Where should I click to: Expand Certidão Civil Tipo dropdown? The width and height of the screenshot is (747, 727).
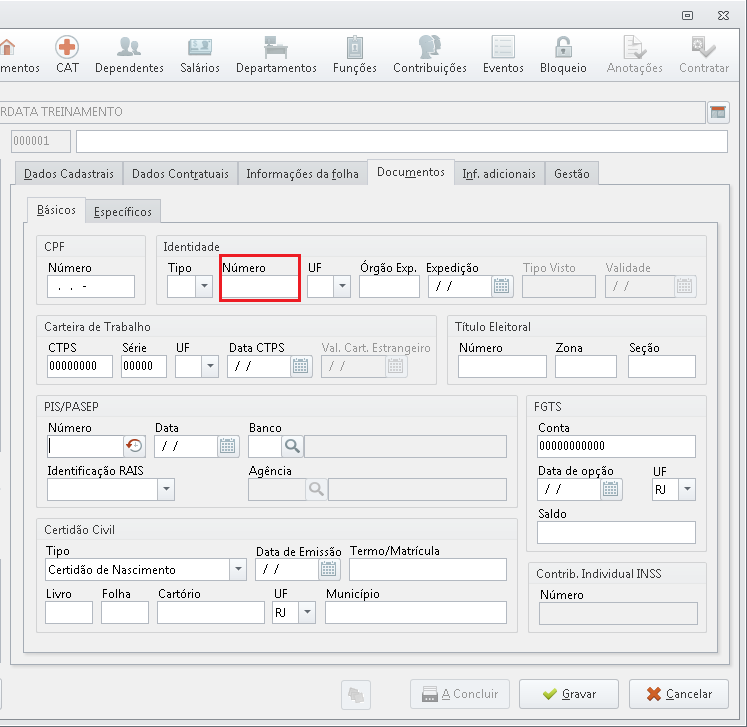pyautogui.click(x=238, y=569)
